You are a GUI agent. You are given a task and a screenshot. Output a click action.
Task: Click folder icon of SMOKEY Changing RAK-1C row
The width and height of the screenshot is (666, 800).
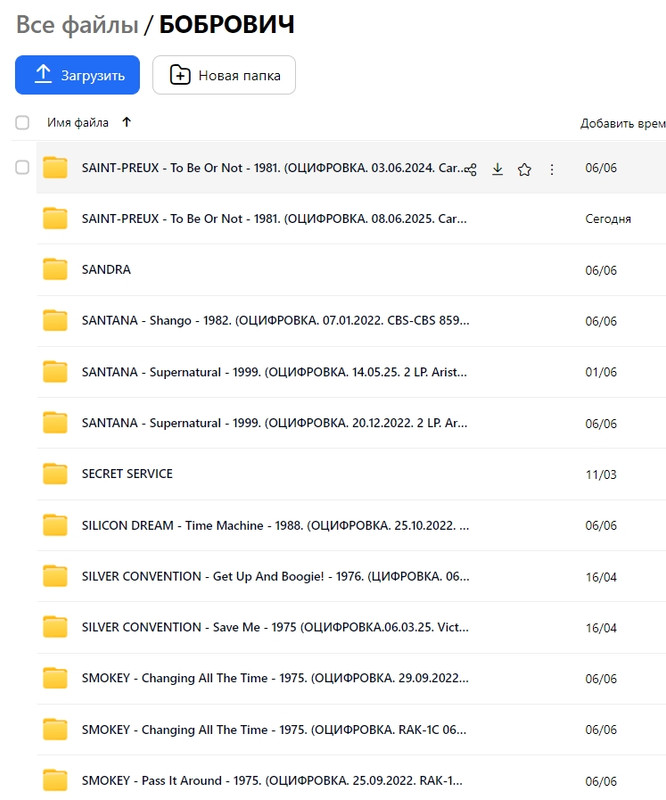coord(55,730)
